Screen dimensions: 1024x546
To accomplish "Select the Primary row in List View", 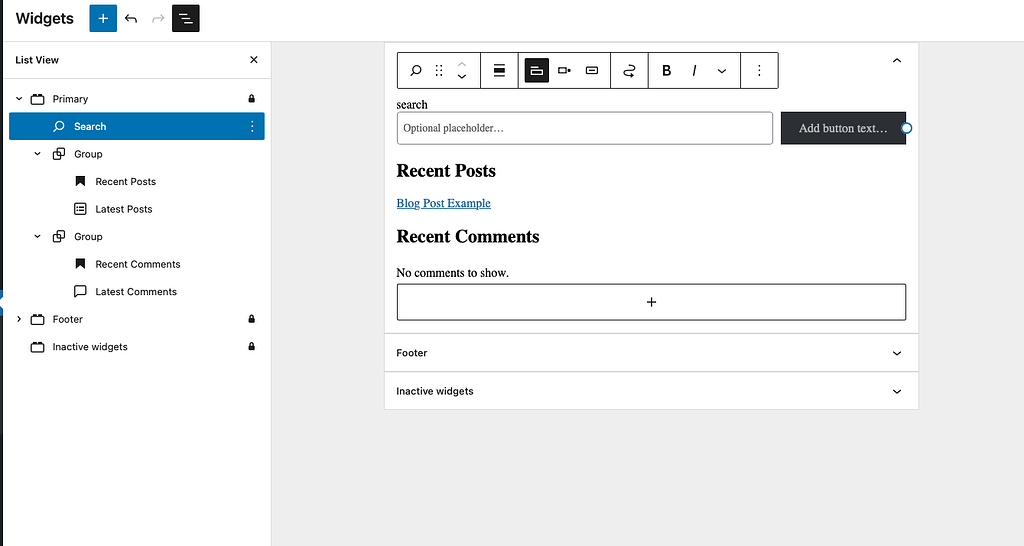I will [x=136, y=99].
